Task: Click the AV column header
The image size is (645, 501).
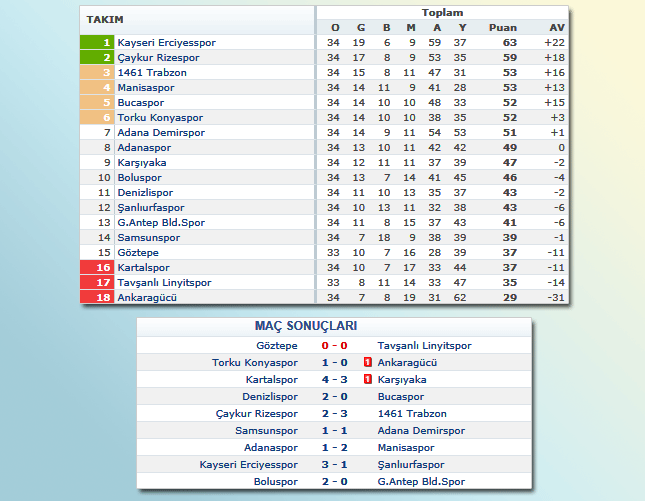Action: (x=555, y=27)
